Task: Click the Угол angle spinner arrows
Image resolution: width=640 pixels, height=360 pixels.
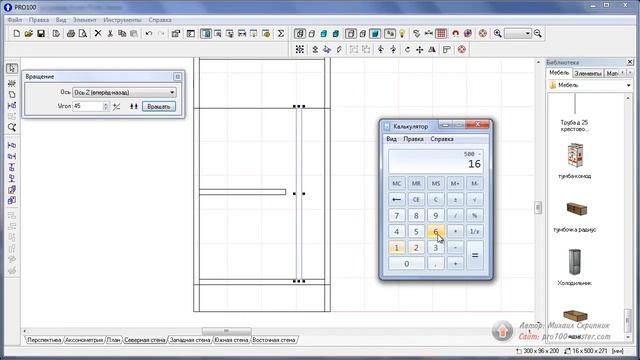Action: (106, 106)
